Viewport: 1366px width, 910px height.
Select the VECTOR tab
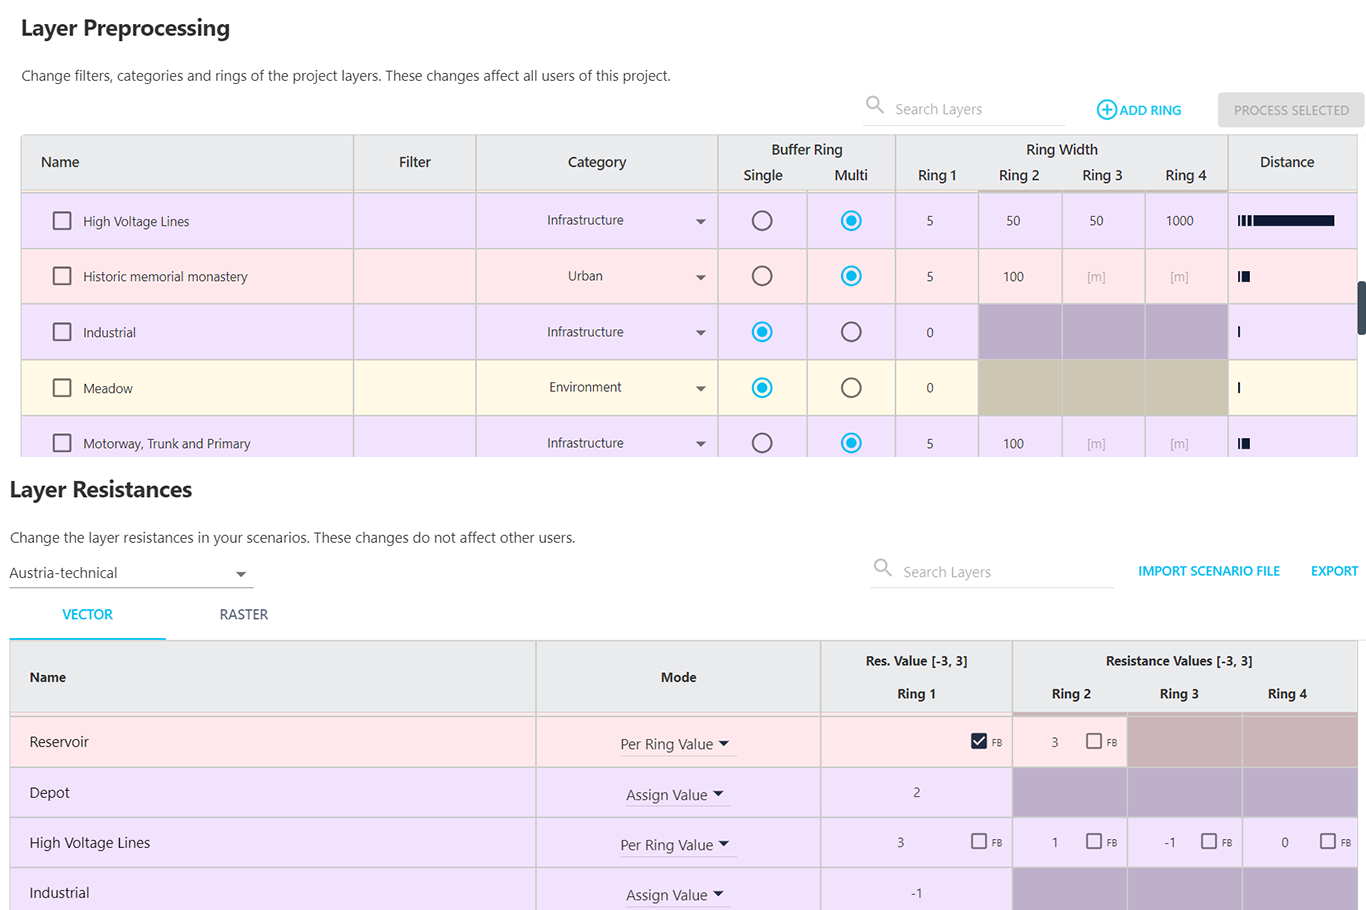click(x=87, y=614)
